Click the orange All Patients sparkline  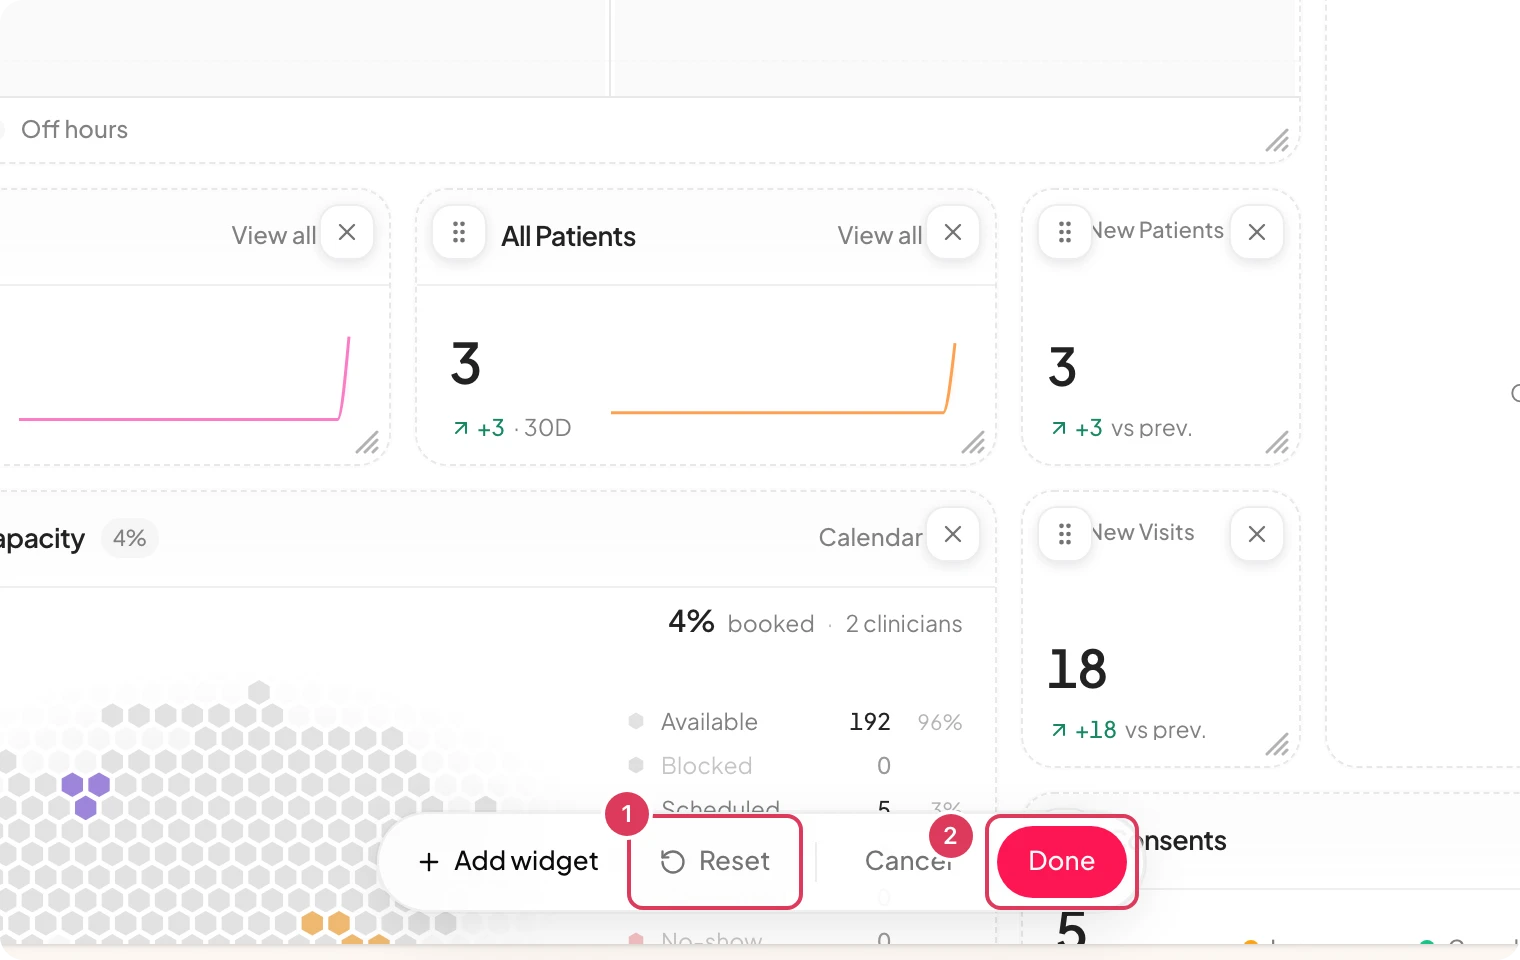coord(783,378)
